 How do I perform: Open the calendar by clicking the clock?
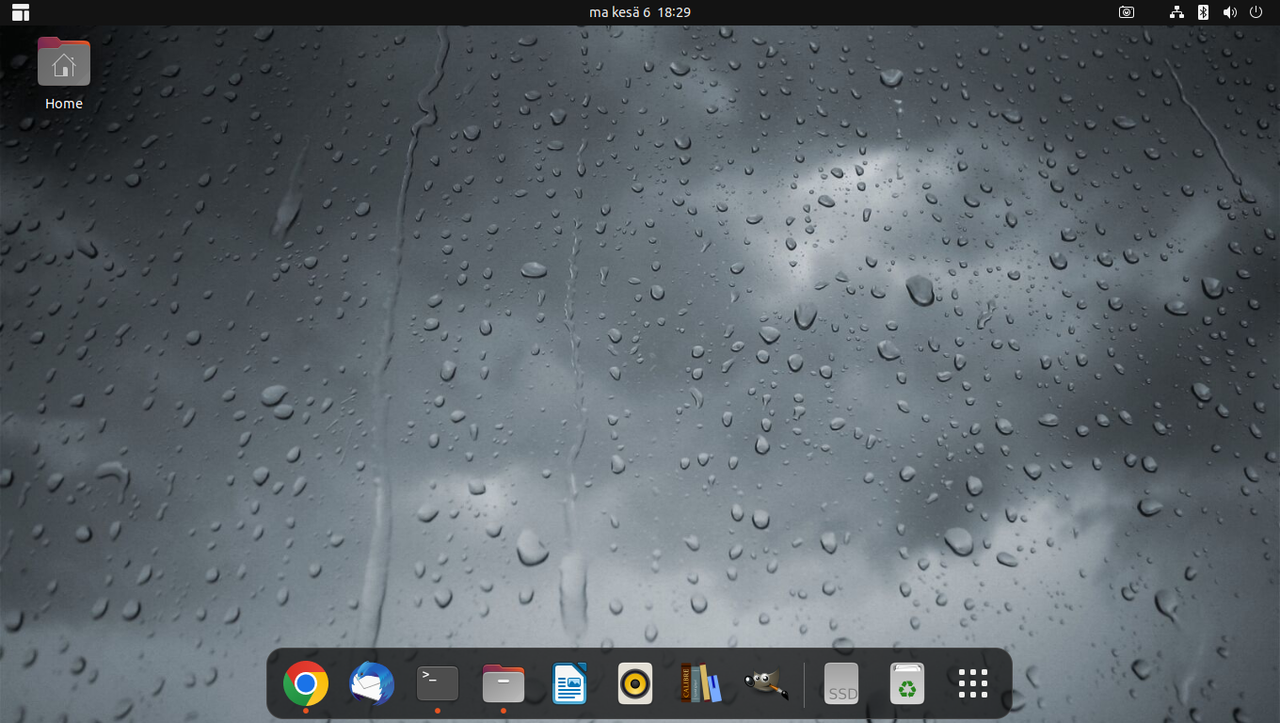[638, 13]
